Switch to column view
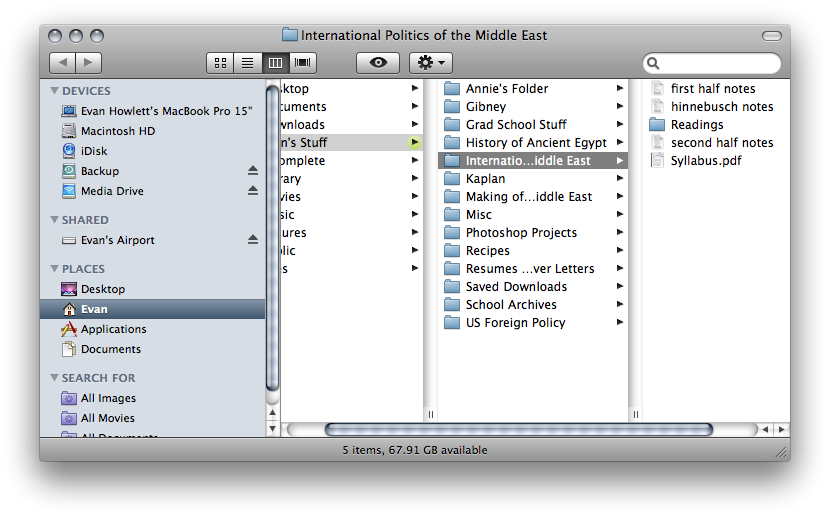Screen dimensions: 830x516 point(275,63)
